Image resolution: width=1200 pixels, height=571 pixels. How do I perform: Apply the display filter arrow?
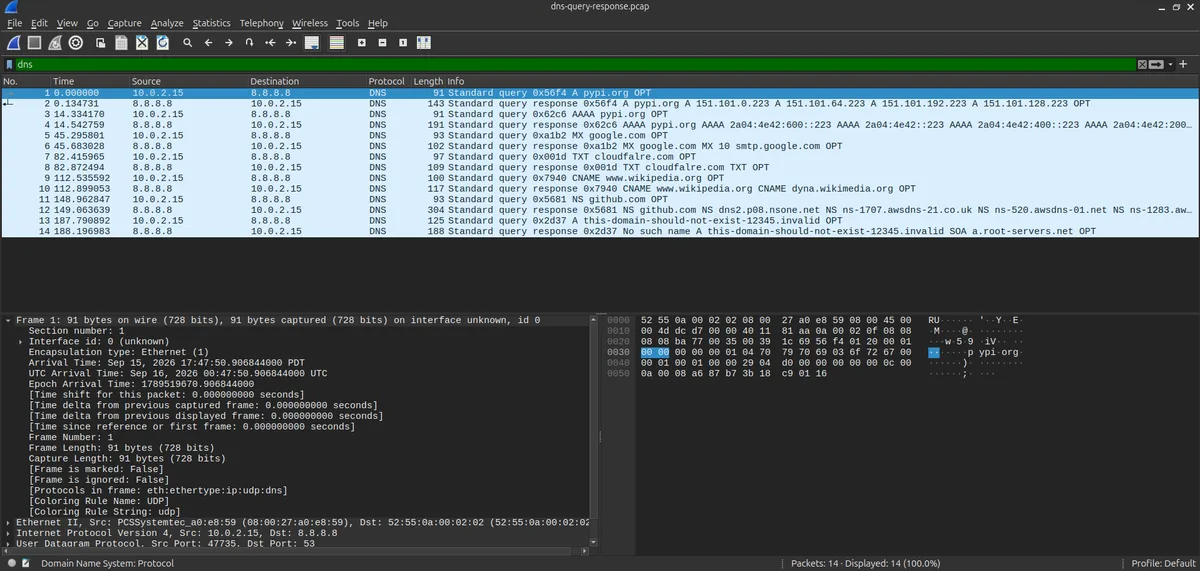(1156, 64)
